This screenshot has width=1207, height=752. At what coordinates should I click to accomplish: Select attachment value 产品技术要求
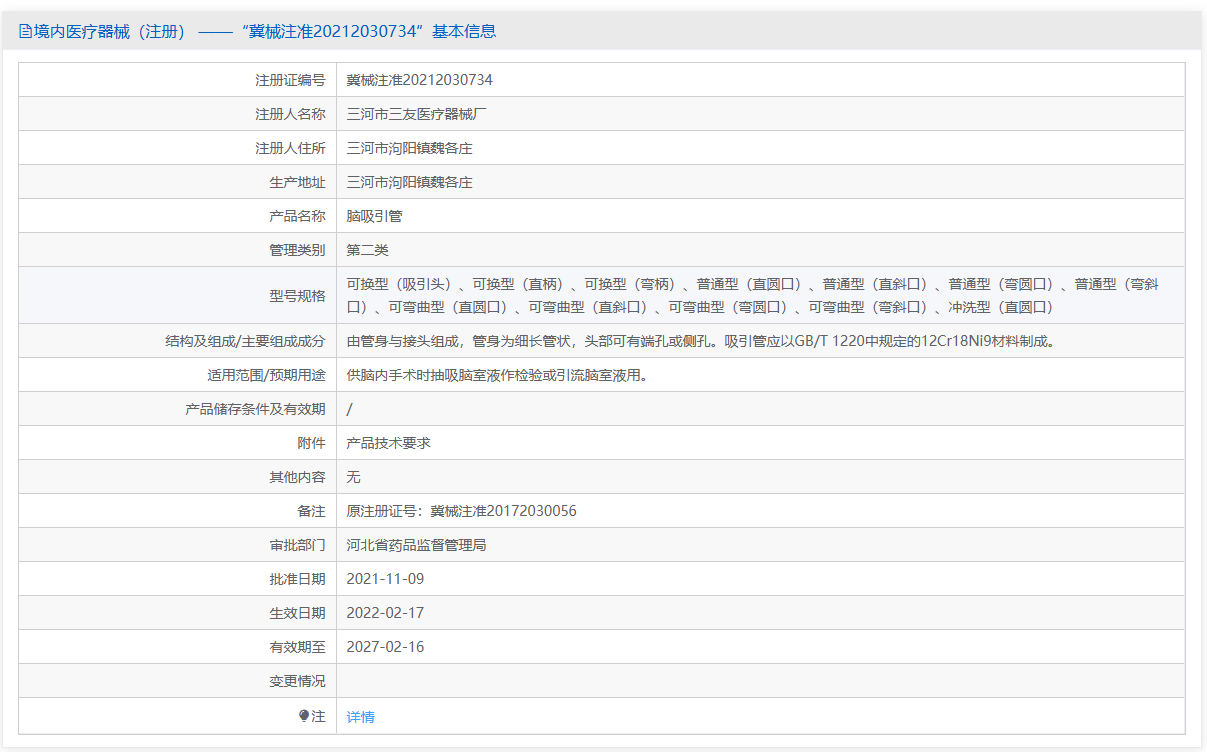[388, 443]
